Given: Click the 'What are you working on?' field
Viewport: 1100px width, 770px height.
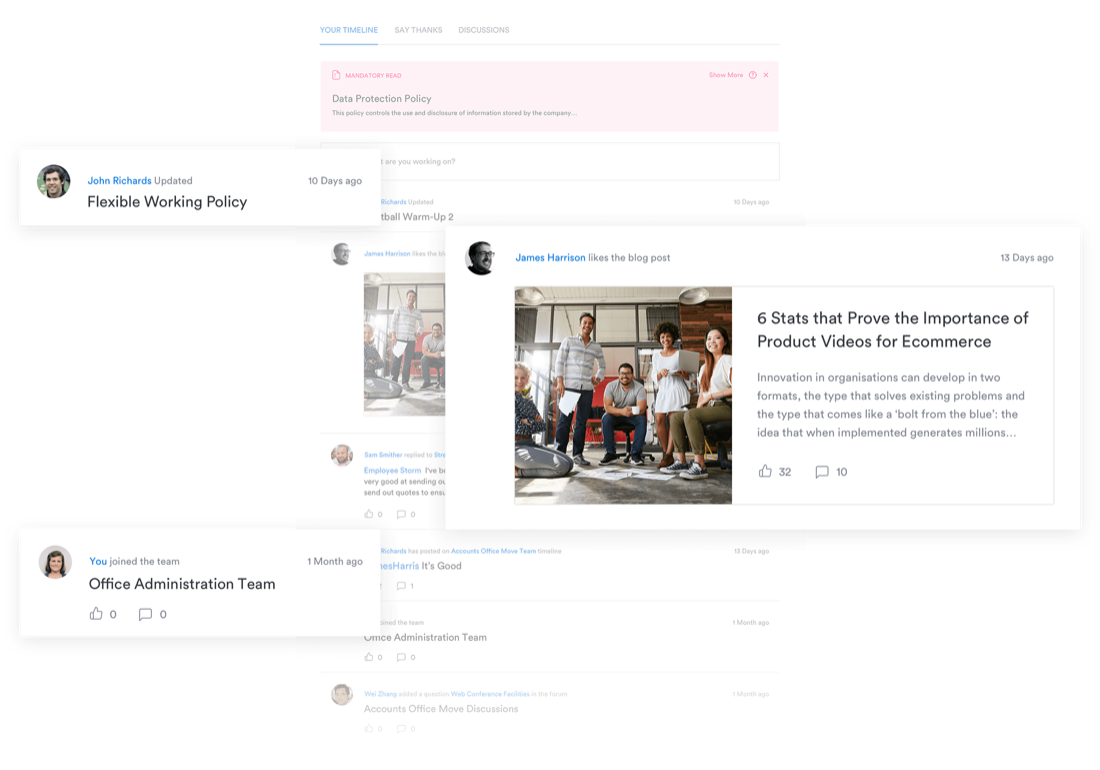Looking at the screenshot, I should [x=570, y=161].
